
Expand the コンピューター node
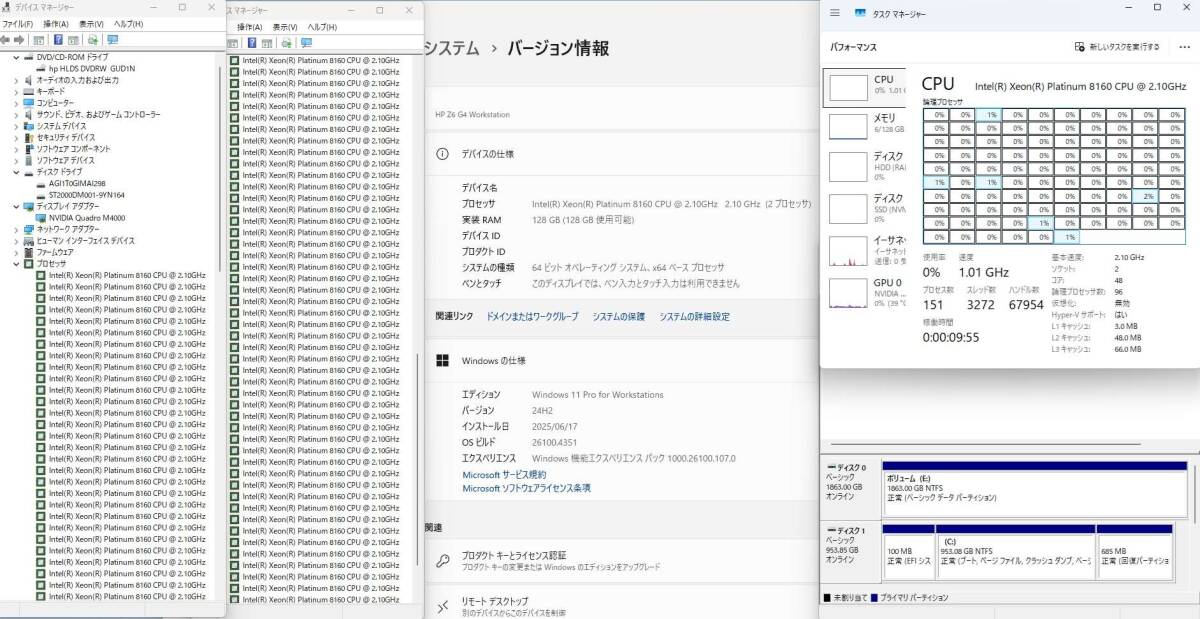tap(15, 103)
